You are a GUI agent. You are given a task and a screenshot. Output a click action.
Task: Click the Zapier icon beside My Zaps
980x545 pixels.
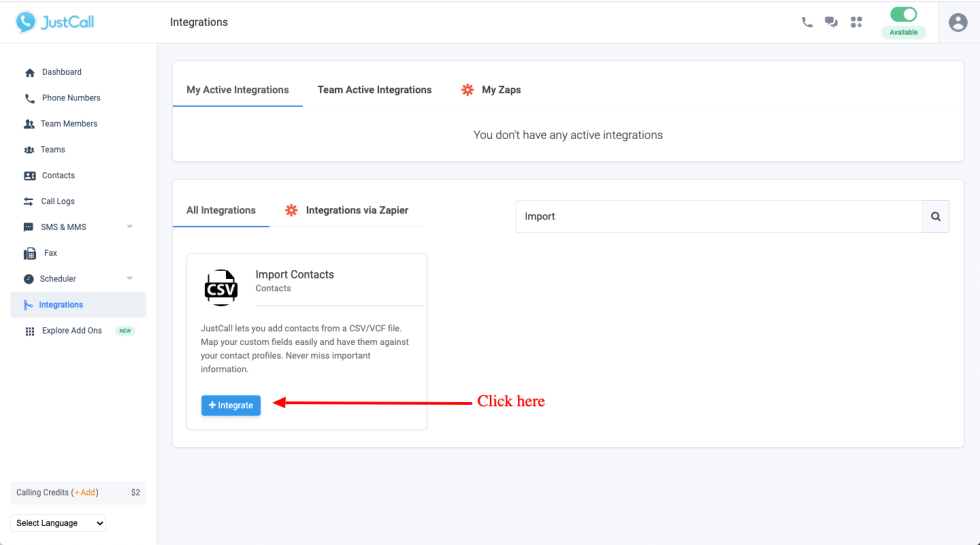point(468,90)
